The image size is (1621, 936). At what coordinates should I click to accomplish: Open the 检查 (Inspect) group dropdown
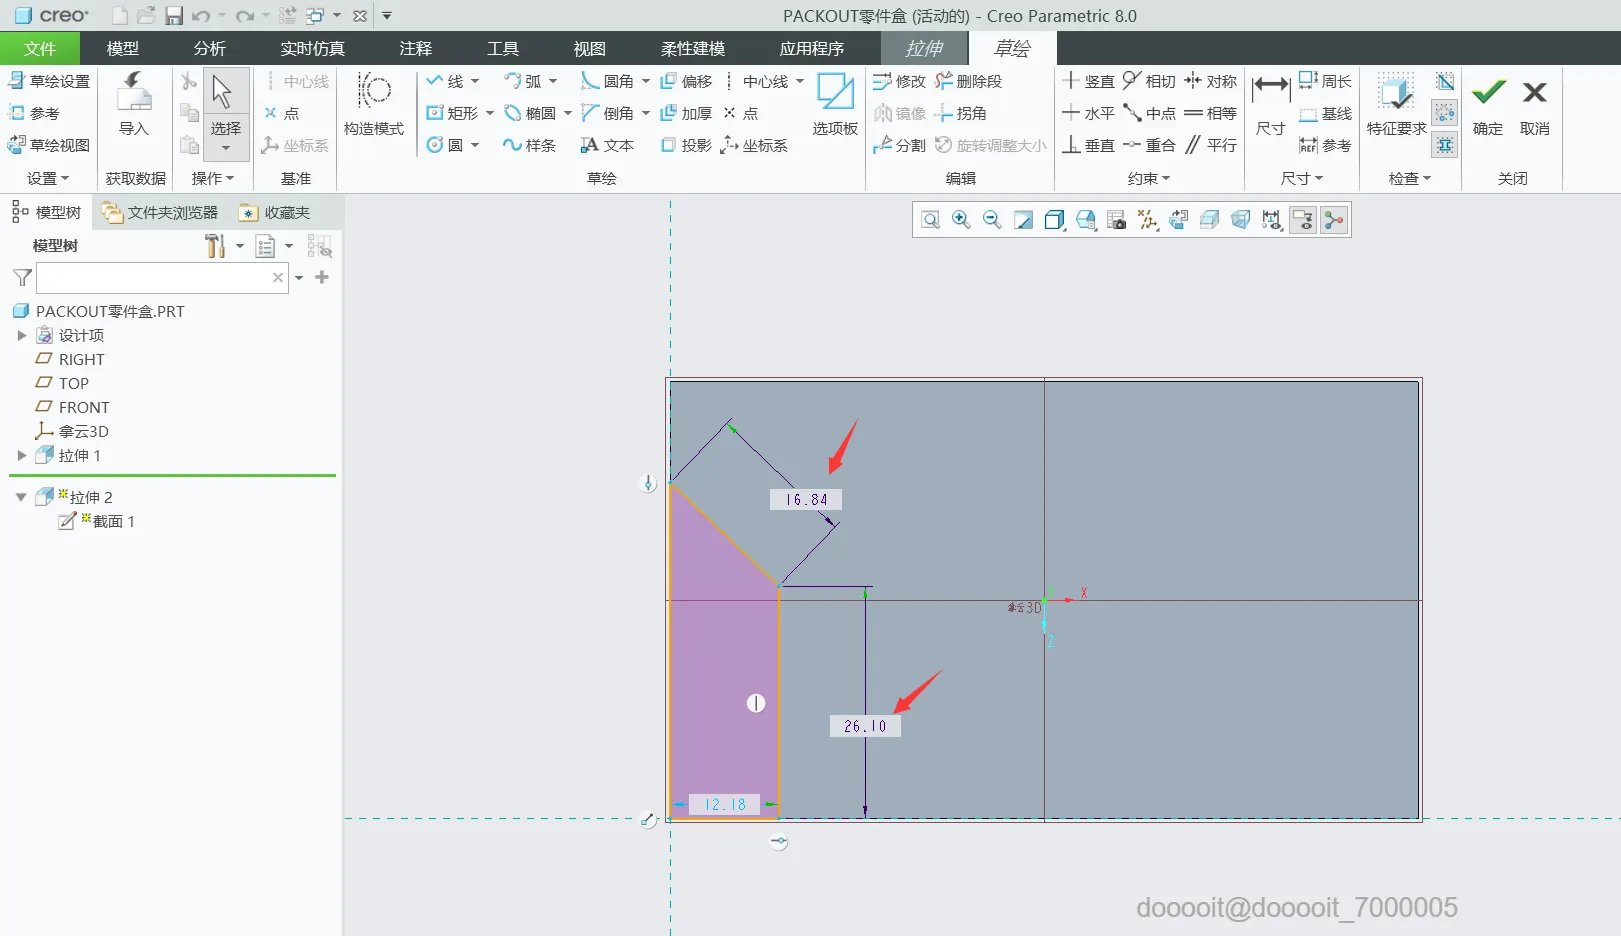1410,178
